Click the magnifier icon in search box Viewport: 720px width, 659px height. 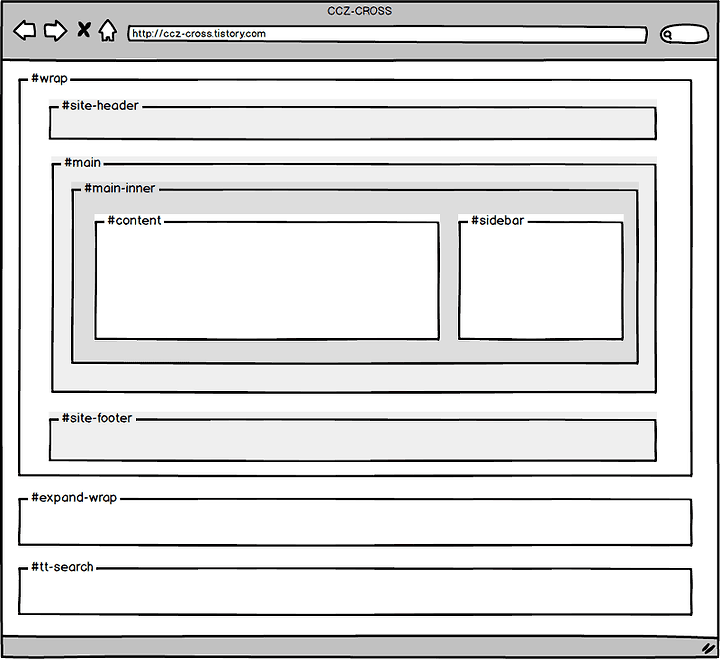pos(668,34)
